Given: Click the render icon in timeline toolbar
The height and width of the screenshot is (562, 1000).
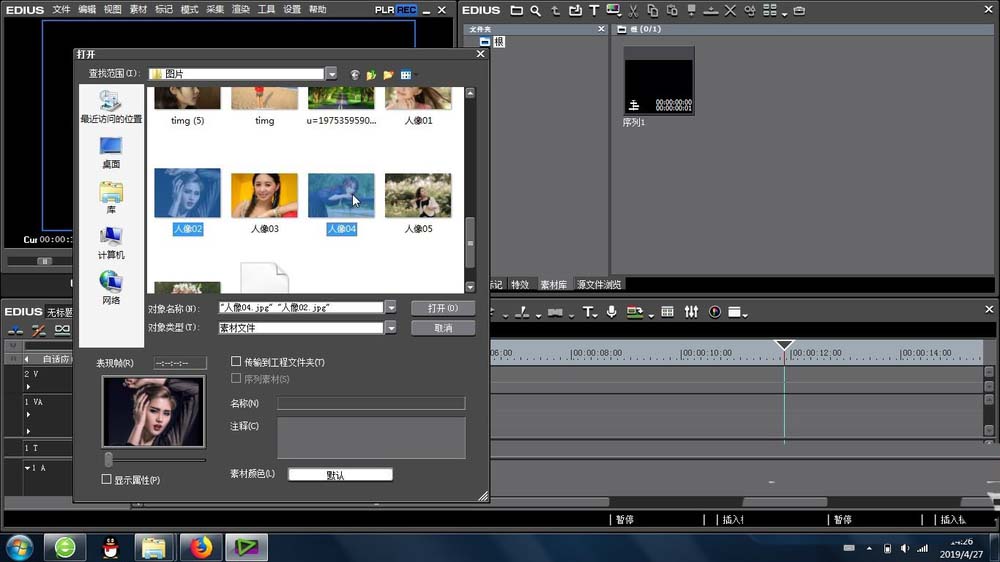Looking at the screenshot, I should [x=634, y=312].
